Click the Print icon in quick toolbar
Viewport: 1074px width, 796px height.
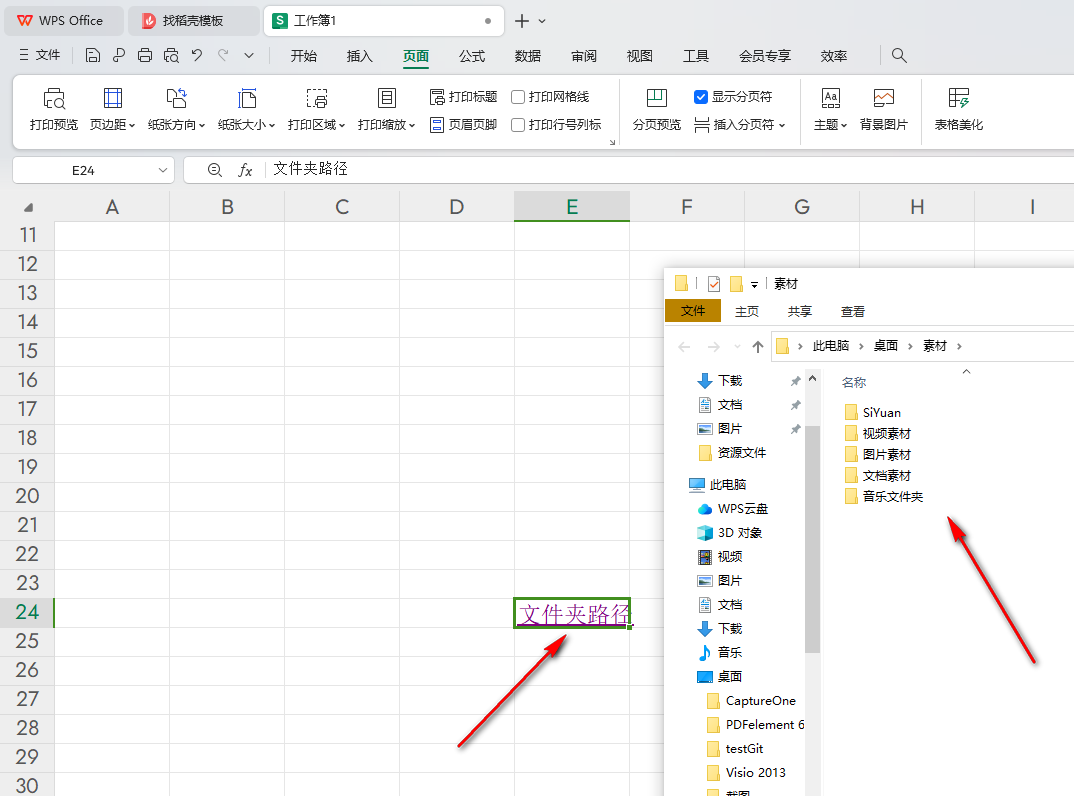coord(145,55)
